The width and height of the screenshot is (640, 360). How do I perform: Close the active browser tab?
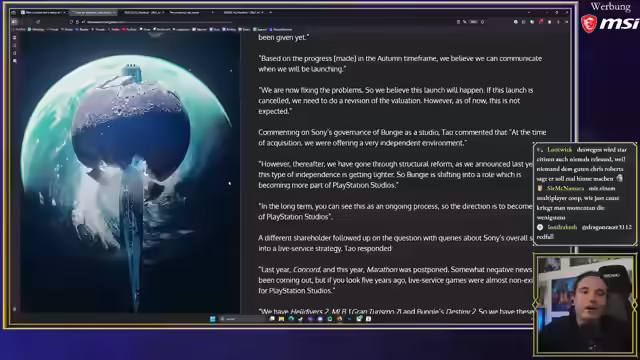[x=114, y=13]
